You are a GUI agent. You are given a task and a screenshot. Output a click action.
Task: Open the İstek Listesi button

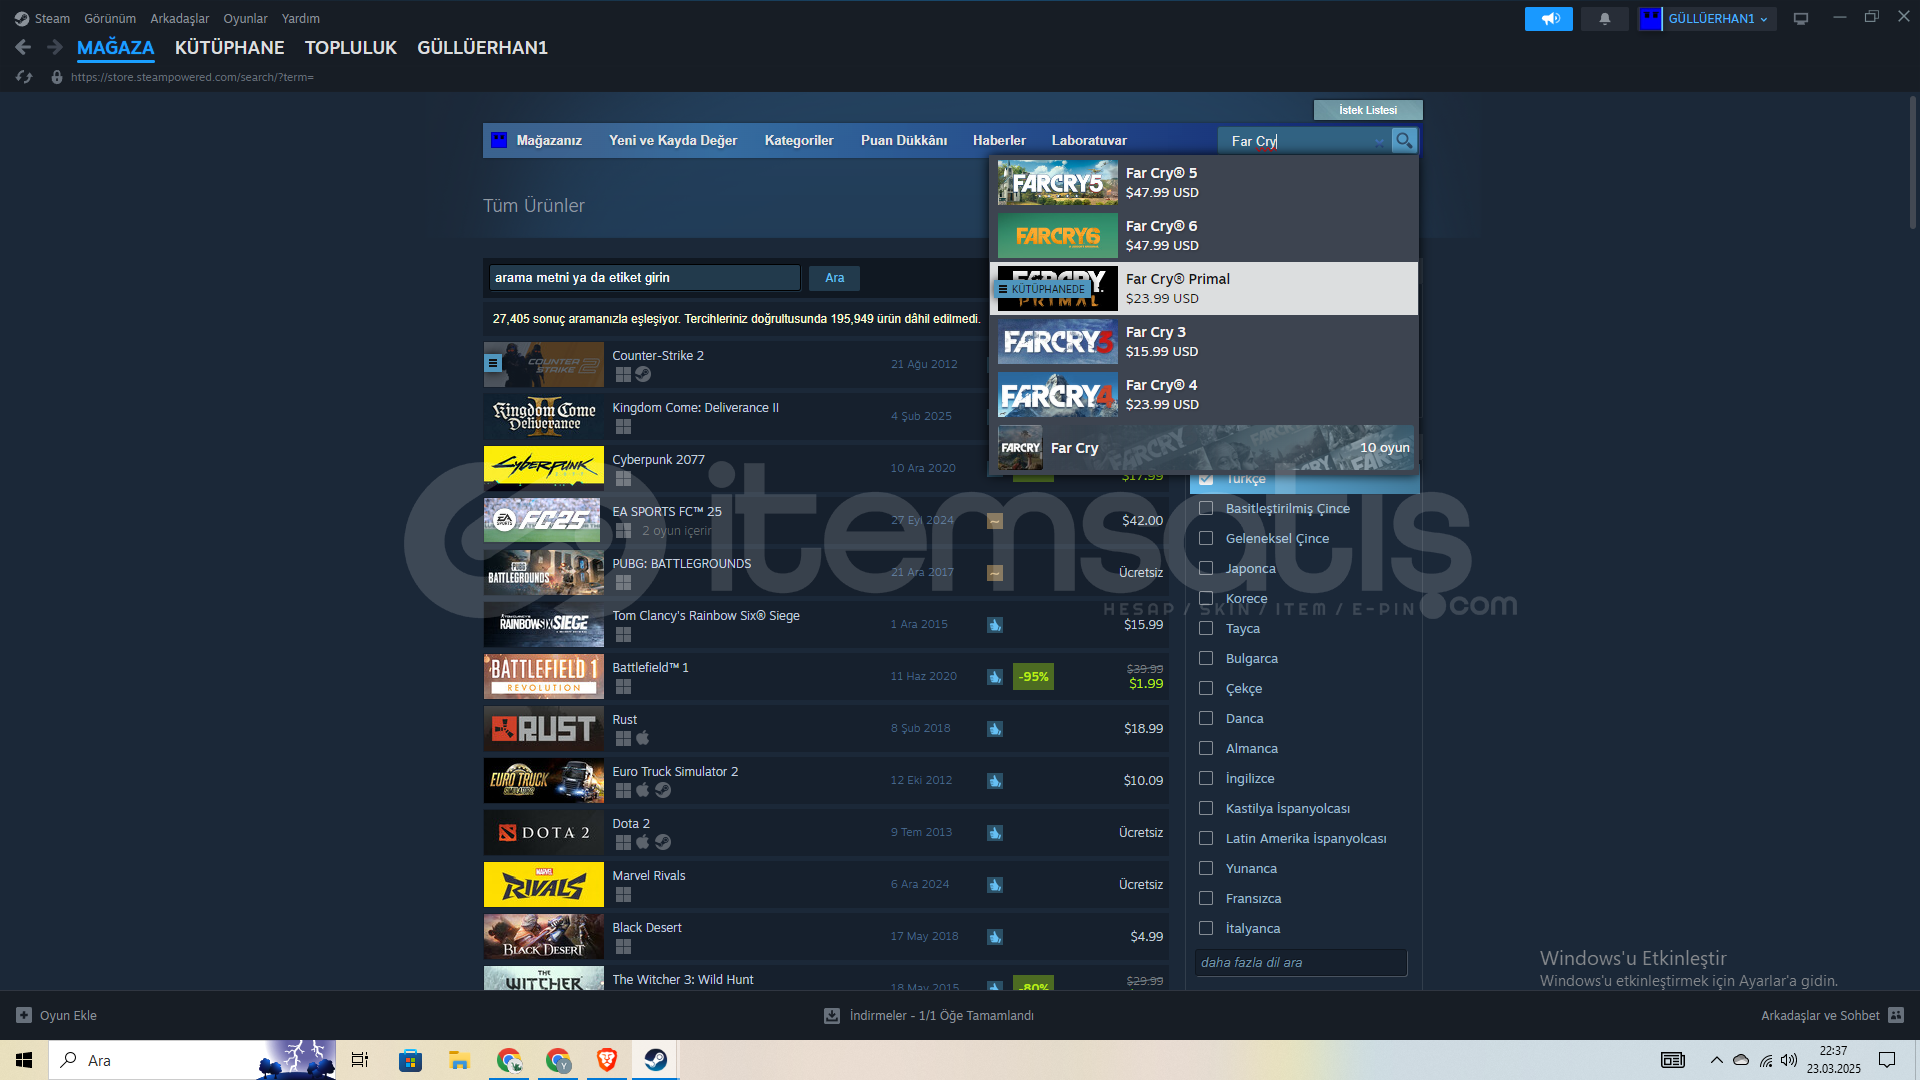(x=1367, y=110)
